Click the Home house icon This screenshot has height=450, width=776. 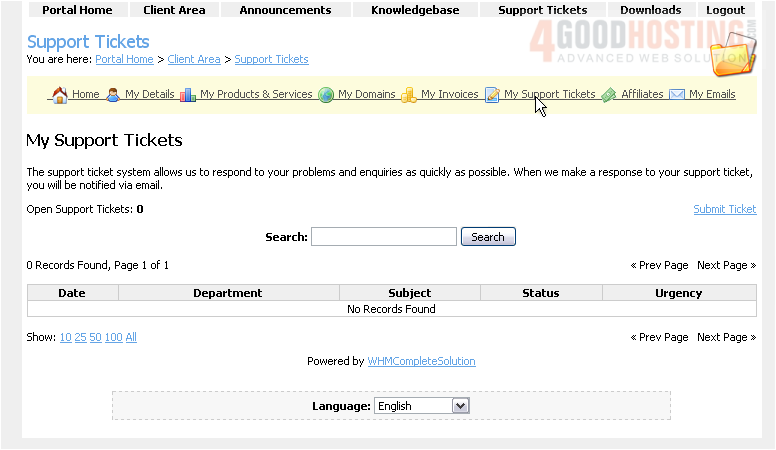coord(59,95)
